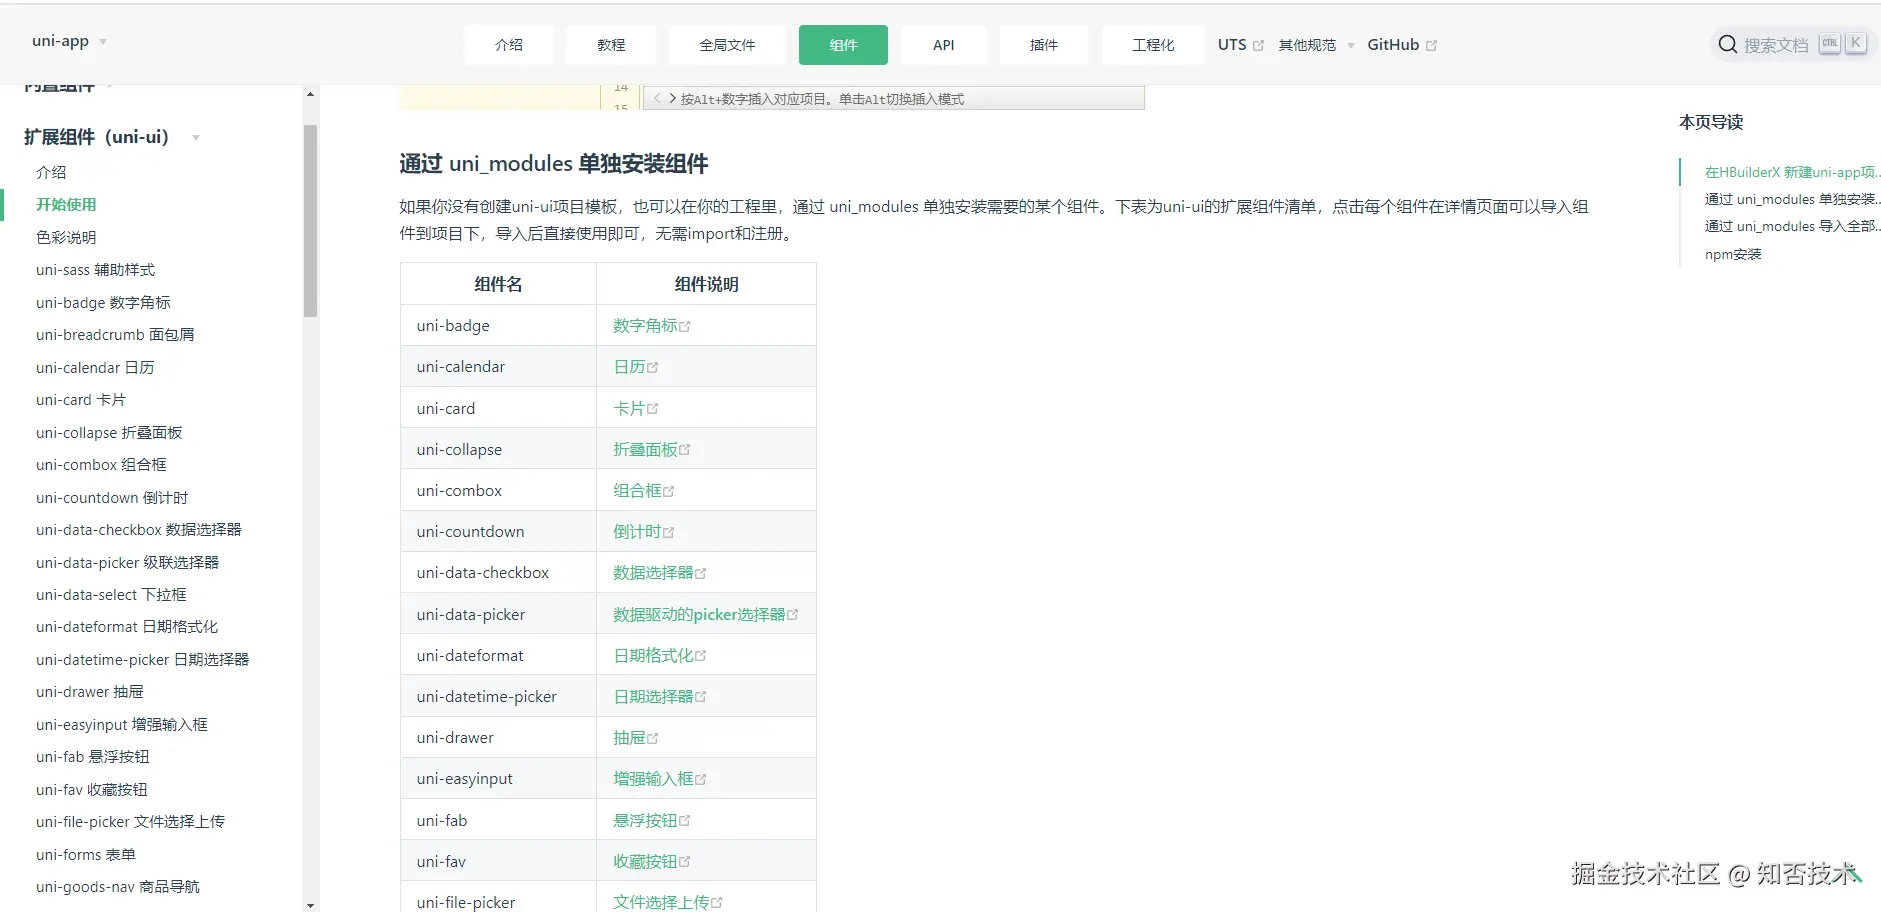Open uni-sass 辅助样式 in sidebar
The image size is (1881, 912).
95,270
